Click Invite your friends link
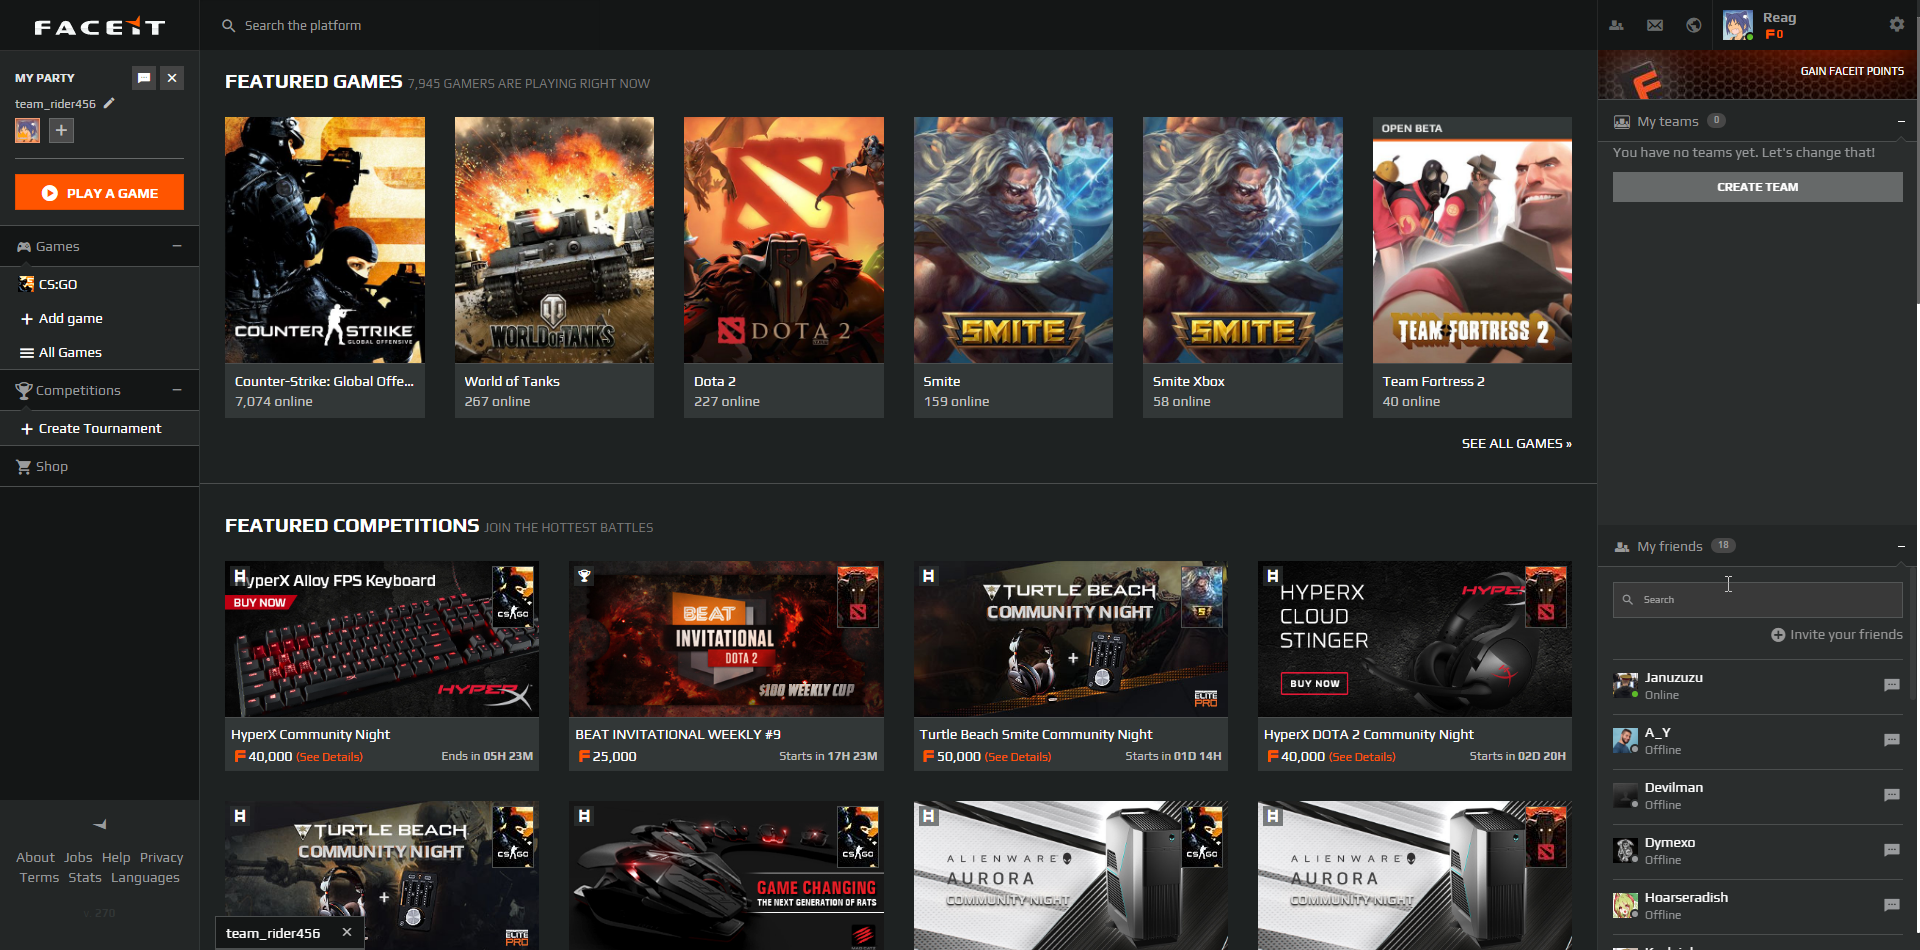The image size is (1920, 950). 1837,634
